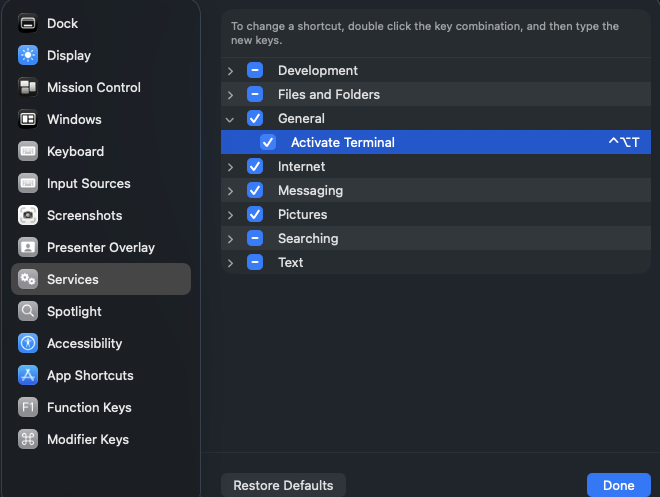Switch to the Keyboard sidebar item
660x497 pixels.
(x=75, y=151)
